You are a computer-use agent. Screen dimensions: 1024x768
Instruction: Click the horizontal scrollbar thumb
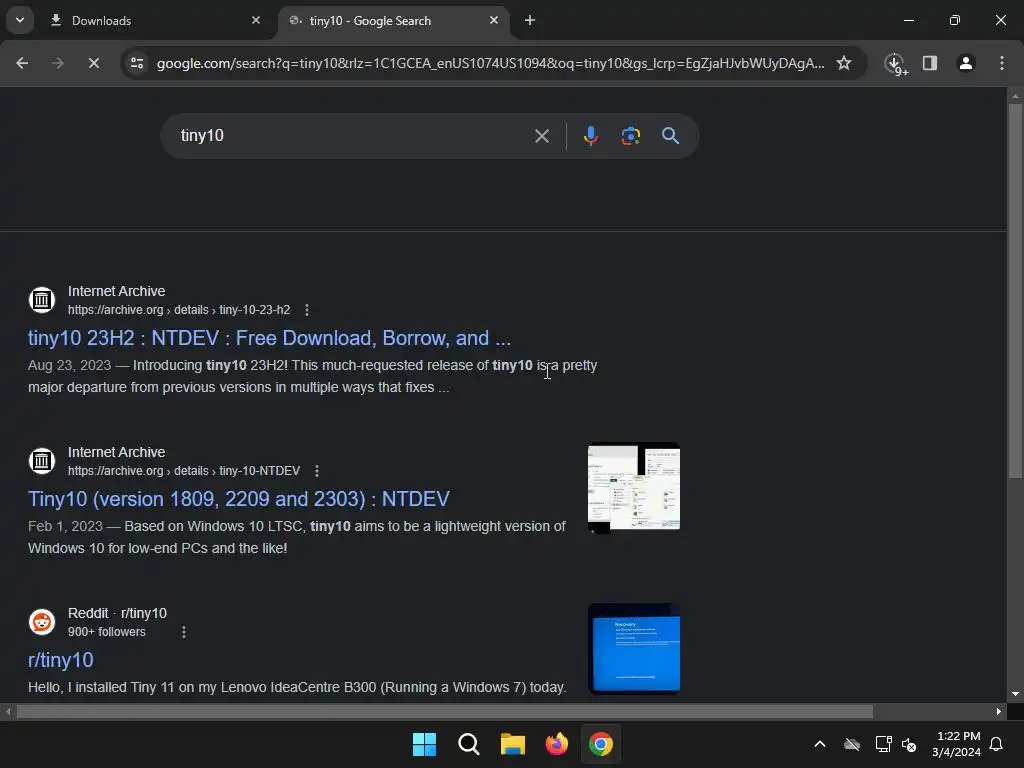(445, 712)
